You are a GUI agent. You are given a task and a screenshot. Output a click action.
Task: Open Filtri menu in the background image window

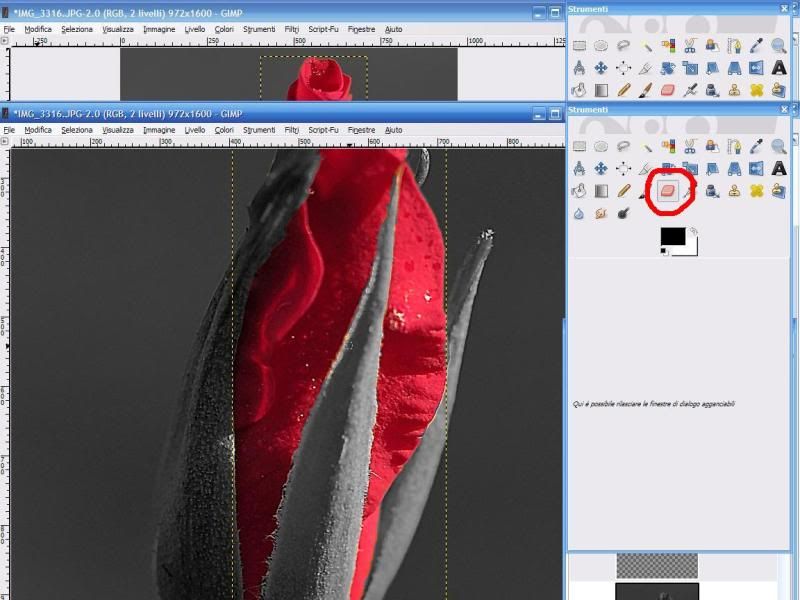292,30
